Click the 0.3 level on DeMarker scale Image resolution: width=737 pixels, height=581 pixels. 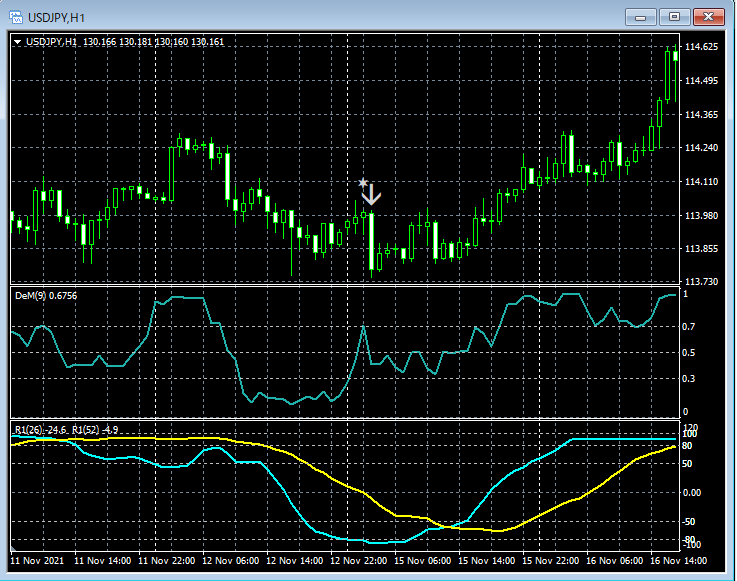[x=689, y=378]
